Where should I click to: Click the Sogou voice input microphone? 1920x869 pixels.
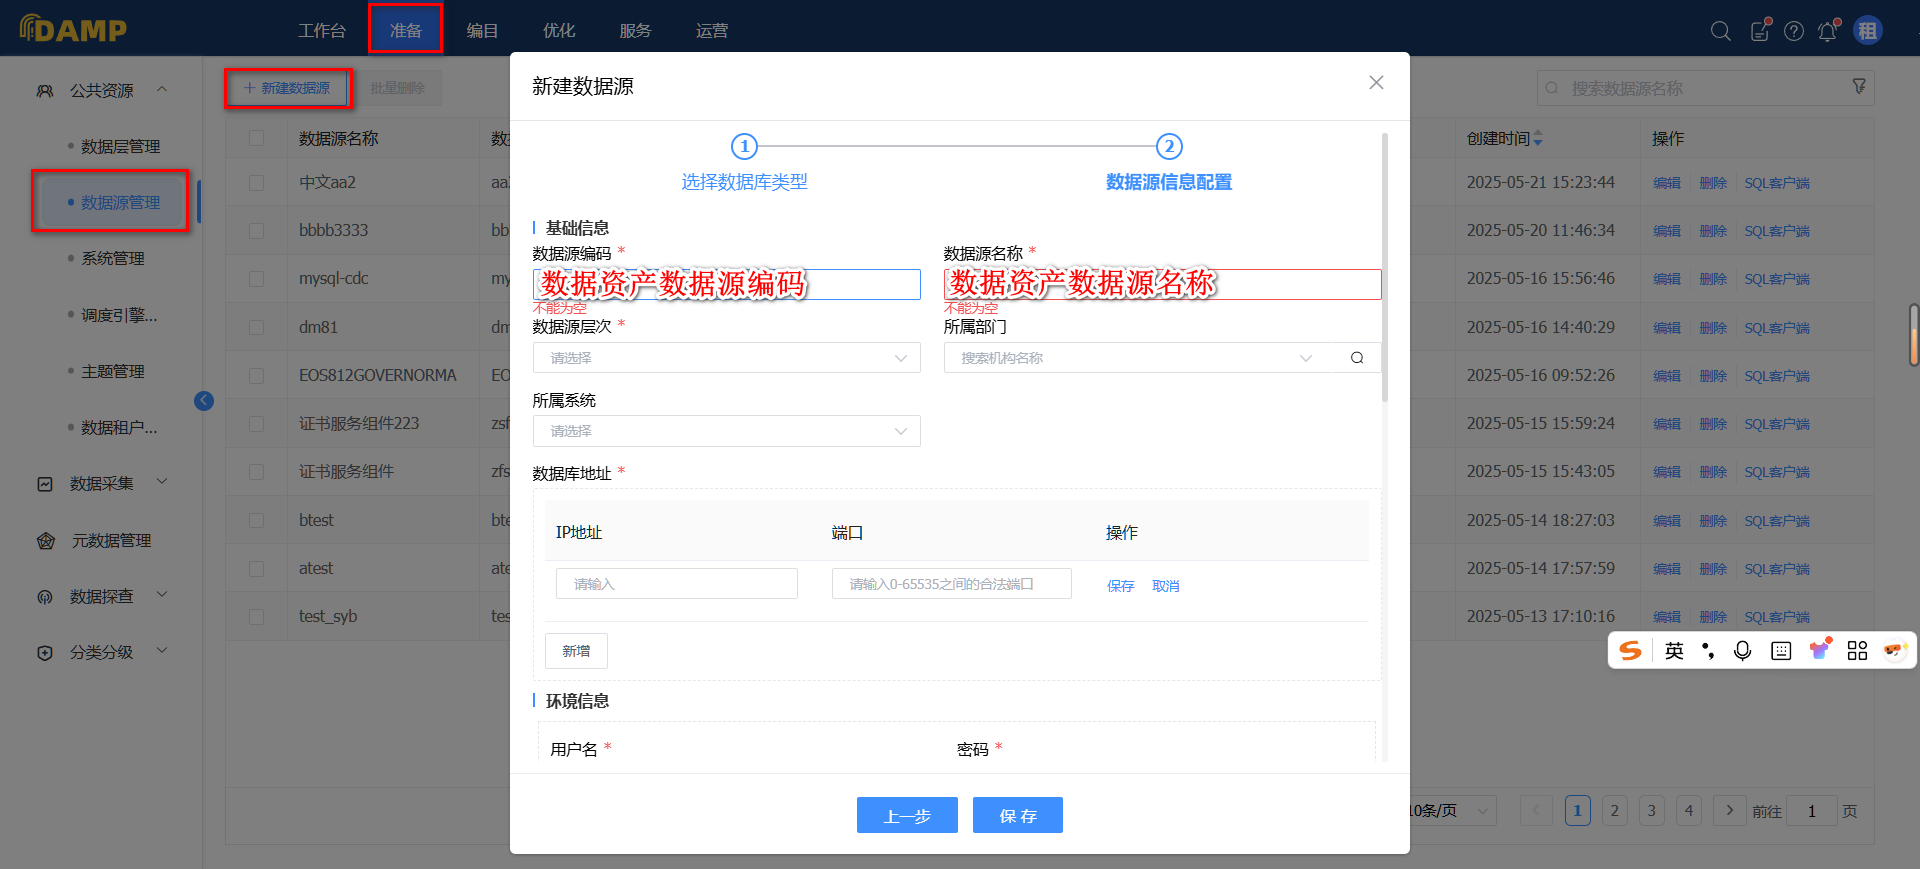(x=1743, y=651)
